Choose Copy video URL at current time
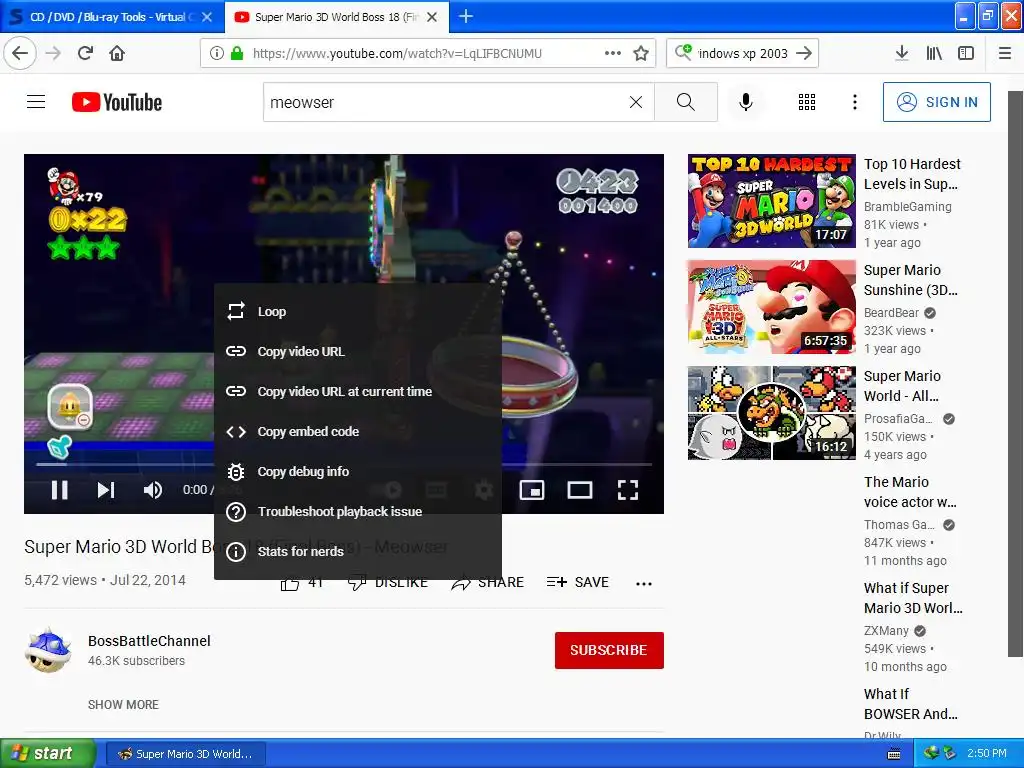The image size is (1024, 768). click(x=358, y=391)
